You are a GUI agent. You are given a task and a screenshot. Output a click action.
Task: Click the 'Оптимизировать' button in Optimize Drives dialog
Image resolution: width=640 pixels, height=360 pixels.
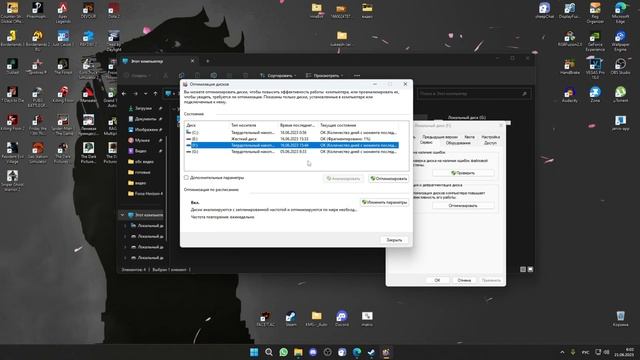pos(388,178)
